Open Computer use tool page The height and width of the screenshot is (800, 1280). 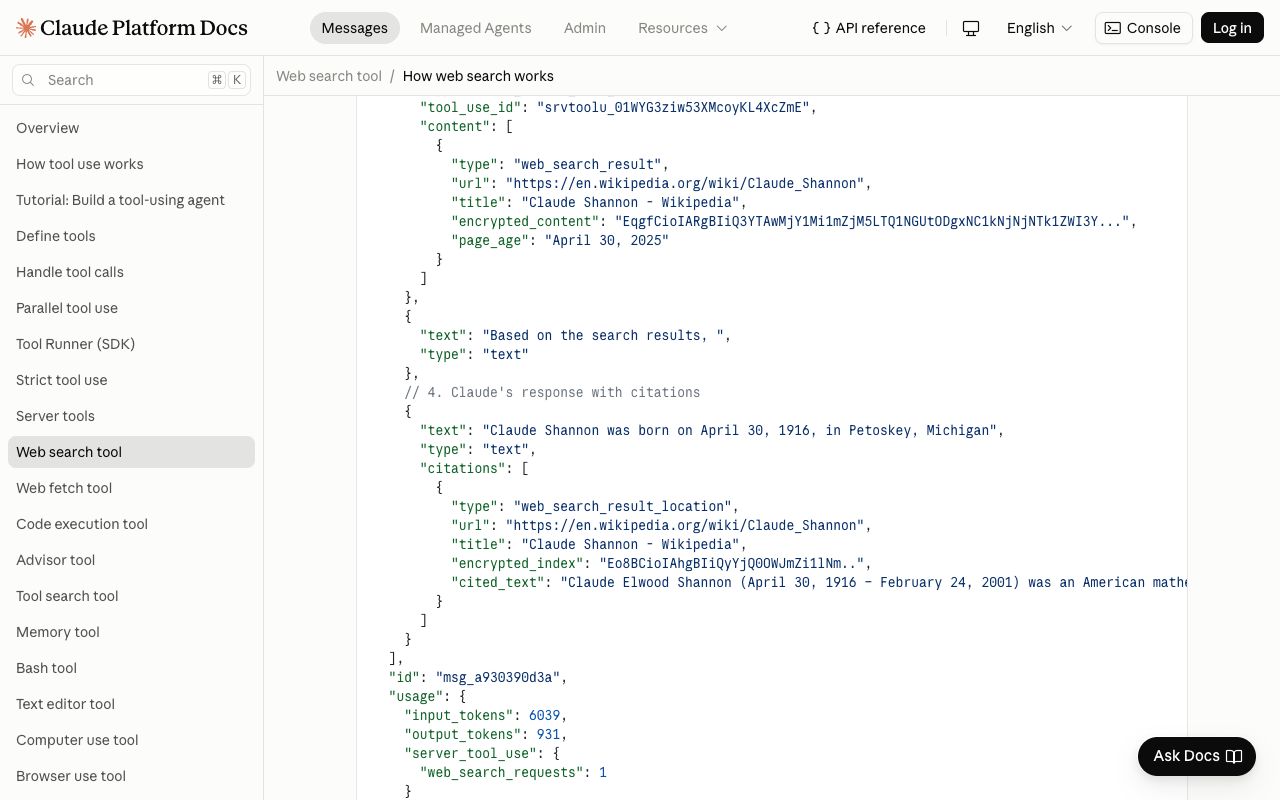click(131, 740)
